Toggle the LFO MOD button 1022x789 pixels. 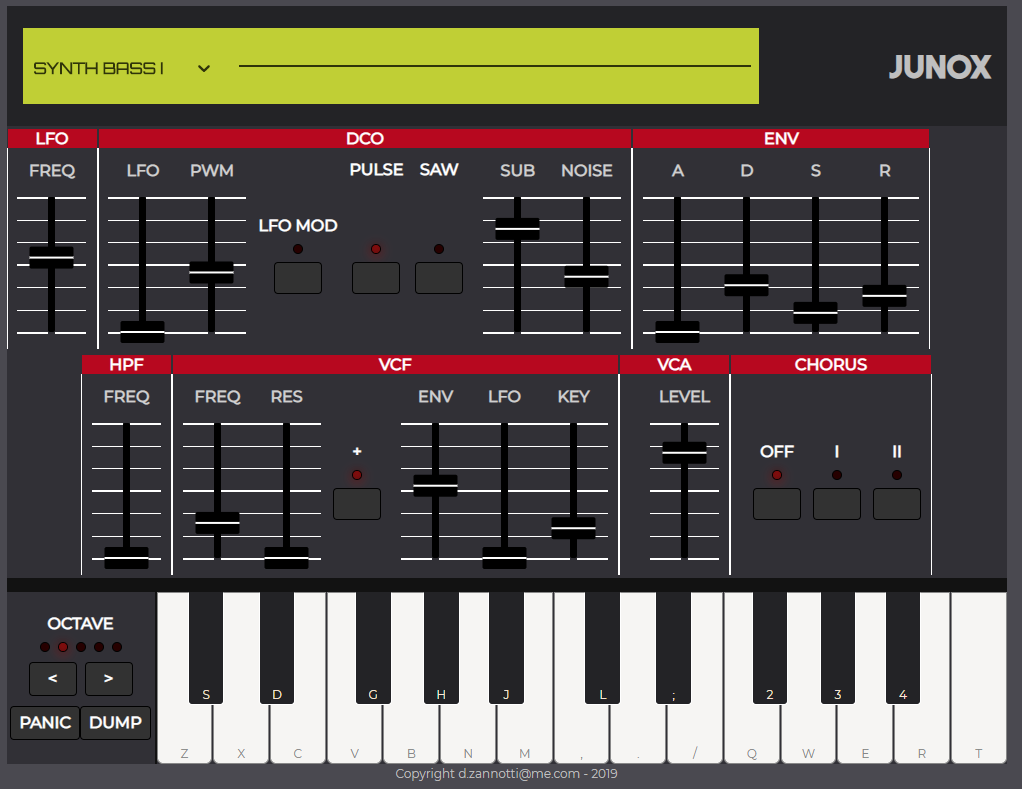click(x=298, y=278)
